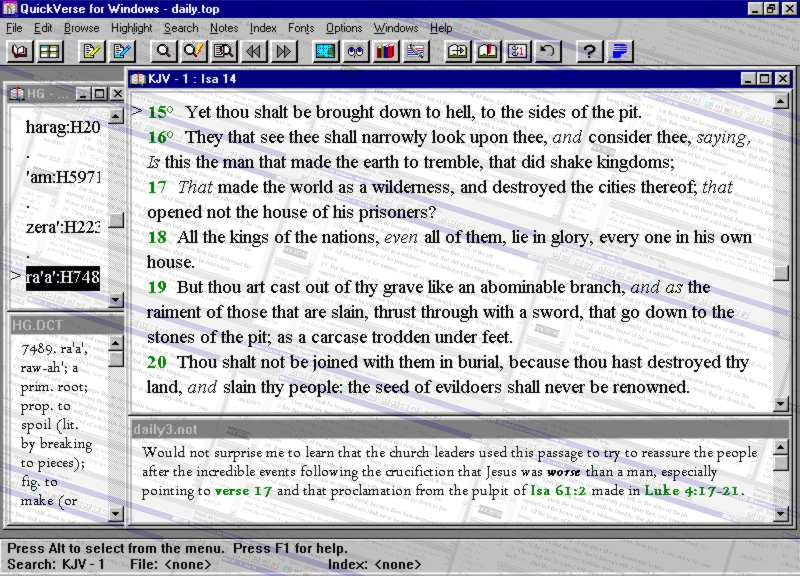
Task: Click the HG.DCT pane scroll up arrow
Action: [116, 343]
